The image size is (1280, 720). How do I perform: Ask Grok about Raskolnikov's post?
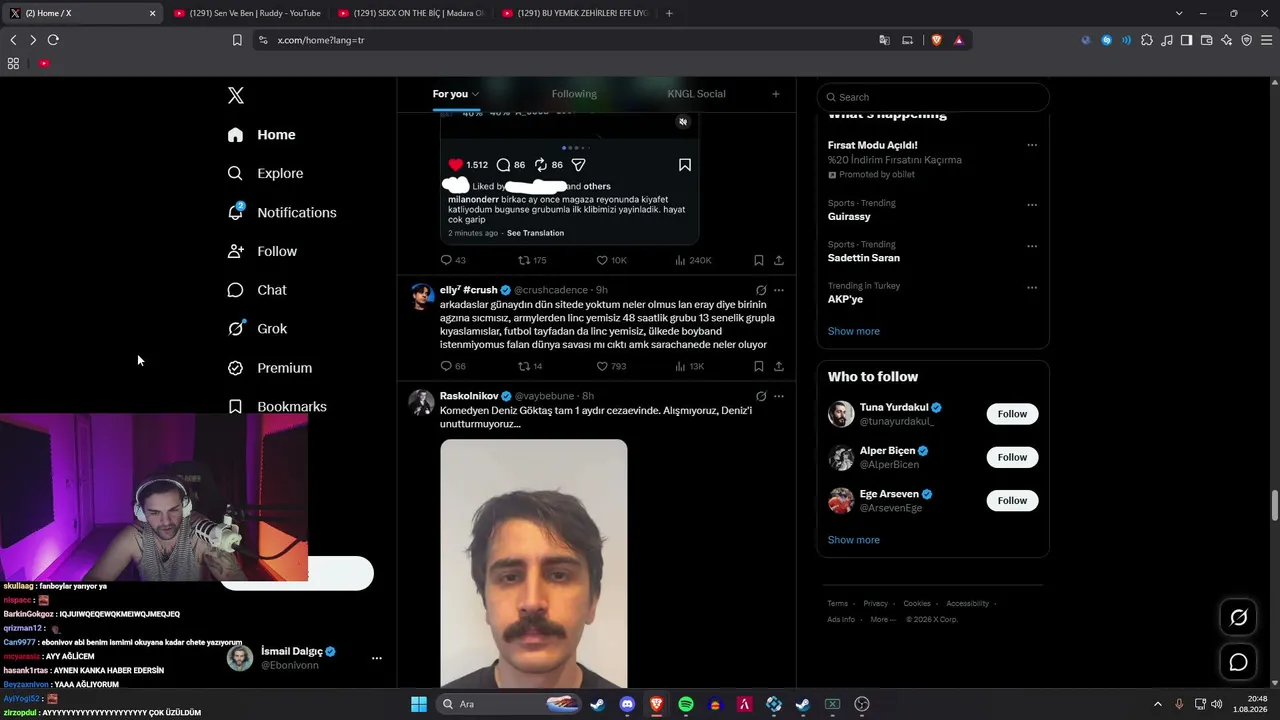click(761, 396)
